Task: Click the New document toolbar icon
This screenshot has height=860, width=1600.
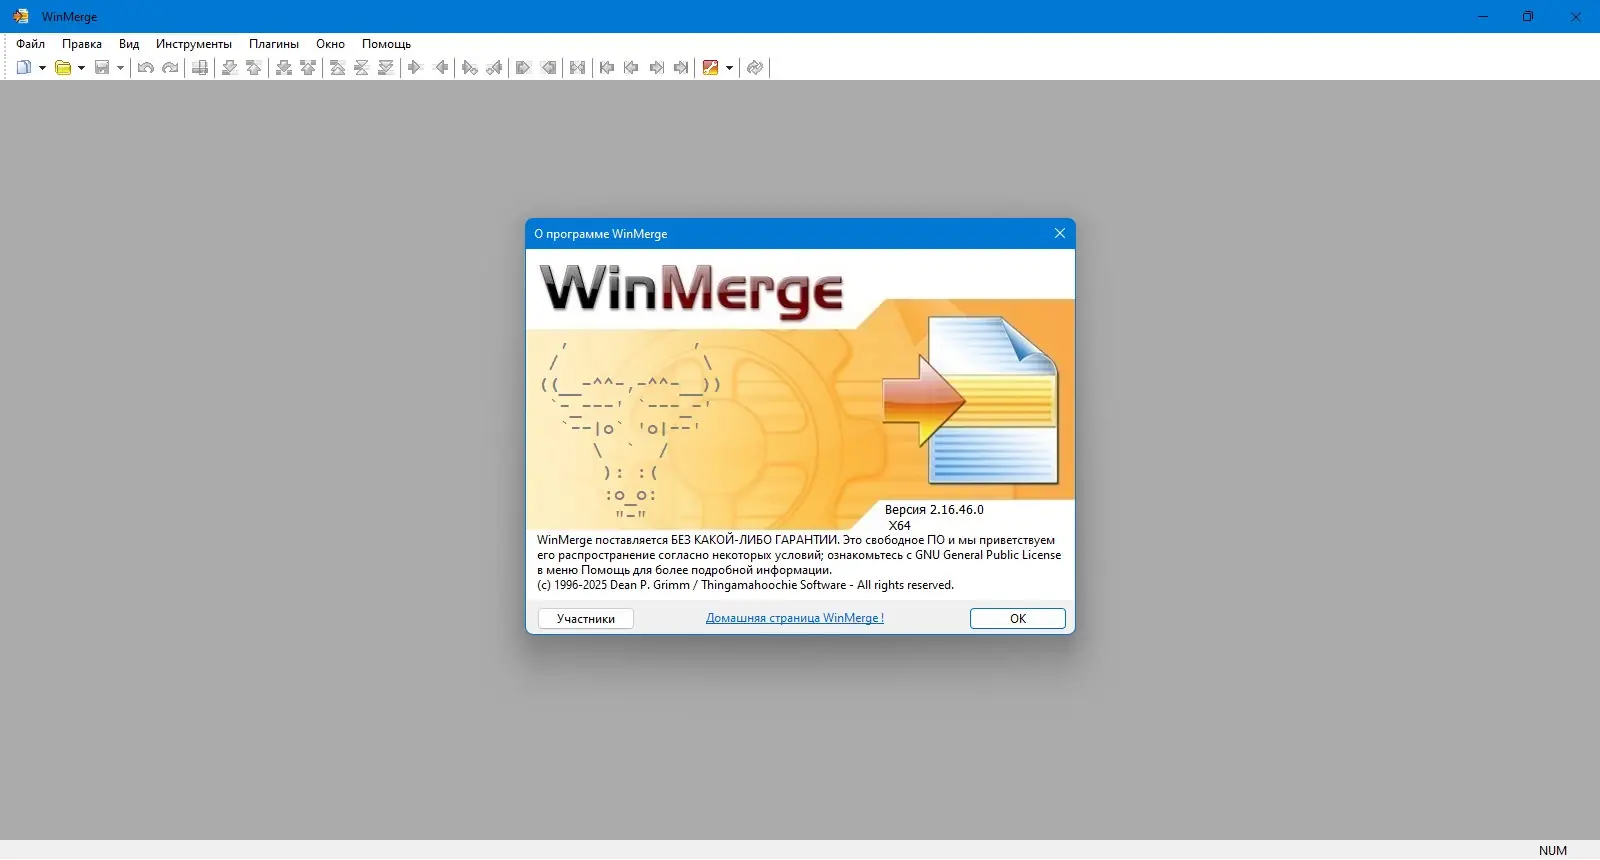Action: 24,68
